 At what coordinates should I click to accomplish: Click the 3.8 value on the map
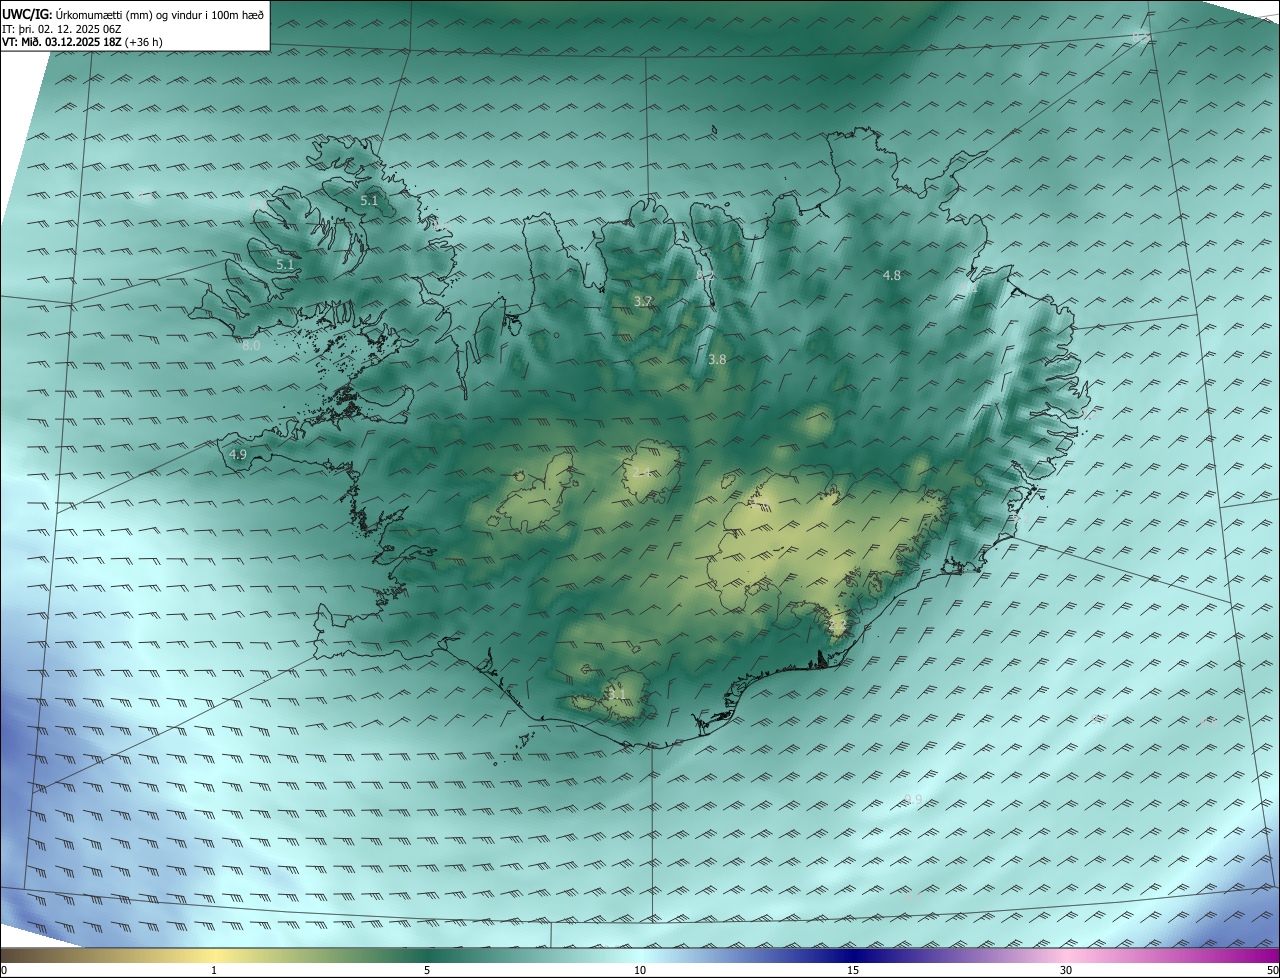point(717,359)
